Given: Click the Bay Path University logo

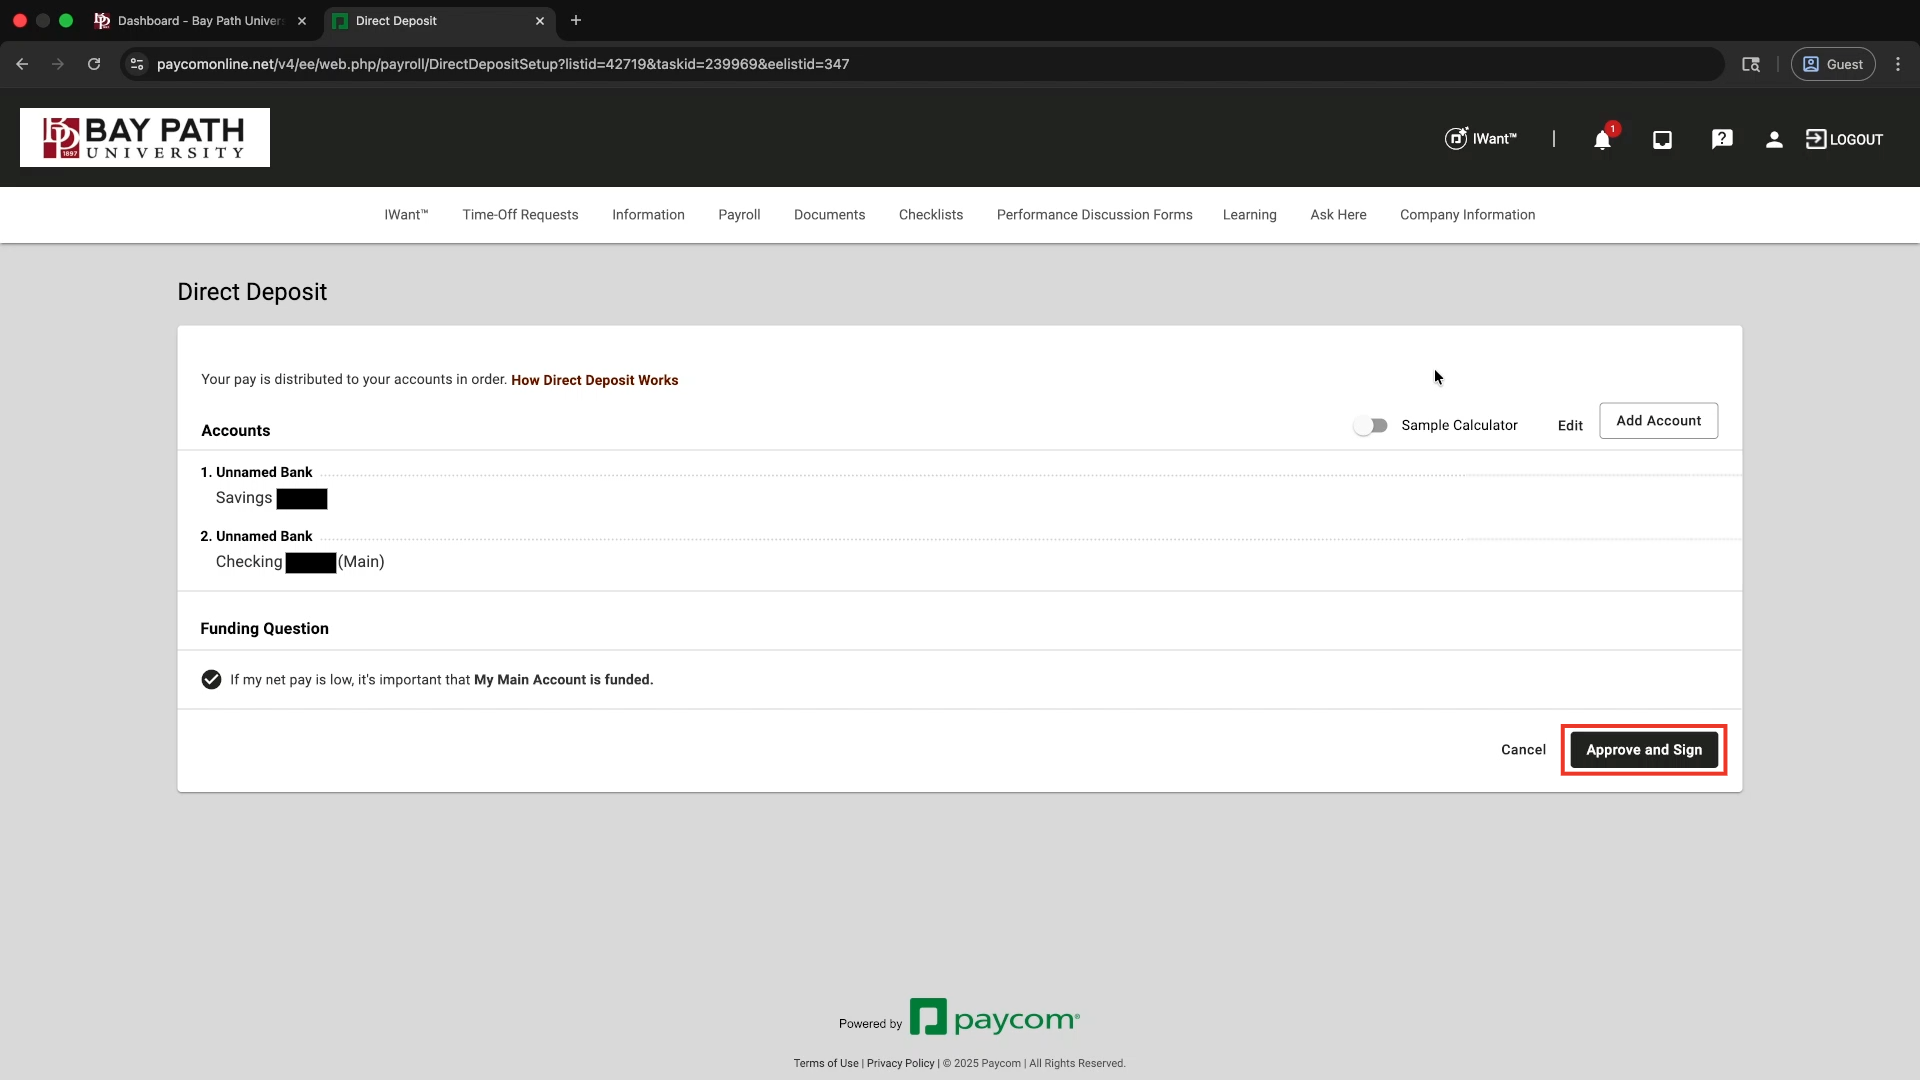Looking at the screenshot, I should [x=145, y=138].
